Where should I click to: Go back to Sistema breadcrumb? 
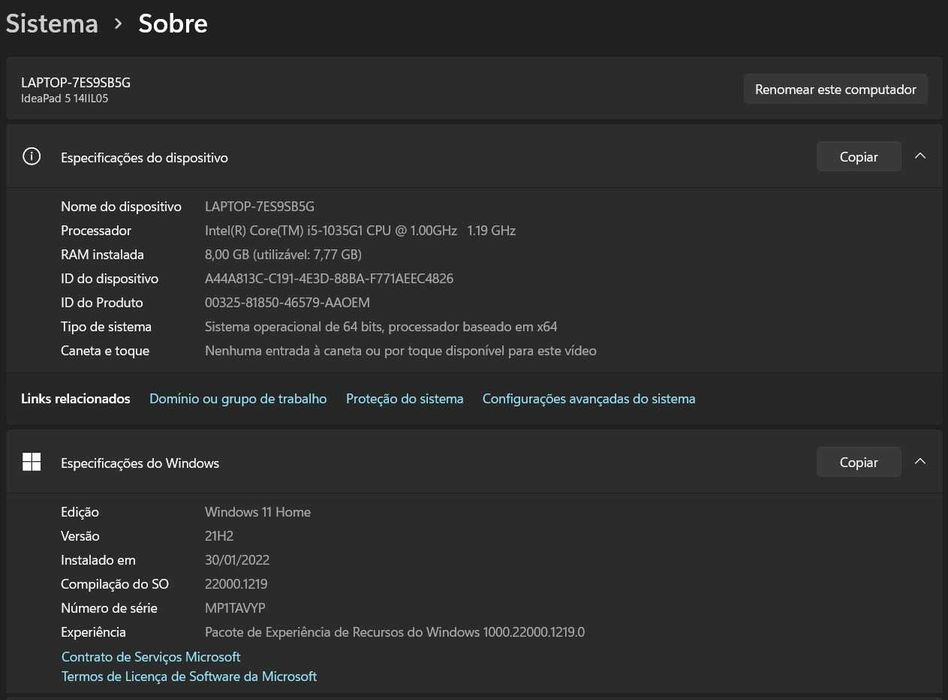click(x=52, y=24)
